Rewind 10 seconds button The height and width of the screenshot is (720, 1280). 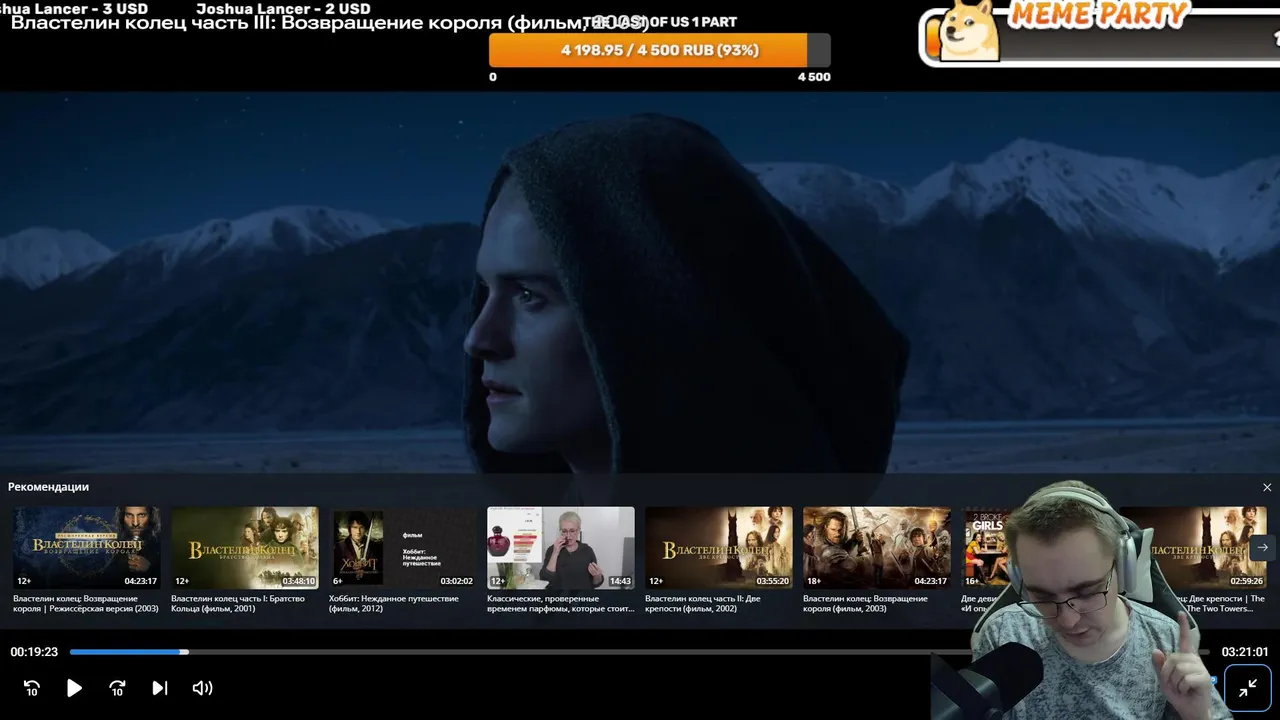pyautogui.click(x=32, y=688)
